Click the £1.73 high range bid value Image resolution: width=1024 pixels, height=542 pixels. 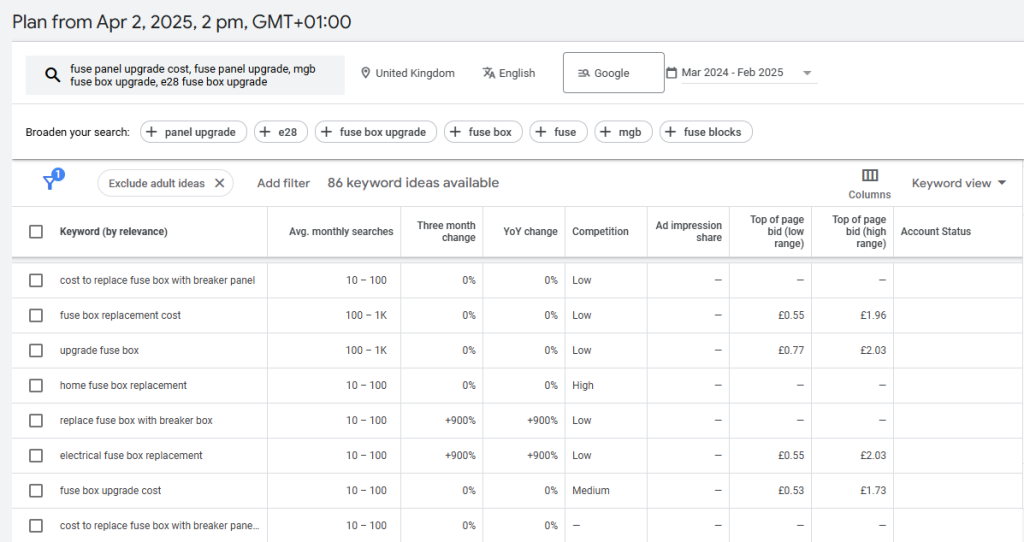tap(873, 490)
